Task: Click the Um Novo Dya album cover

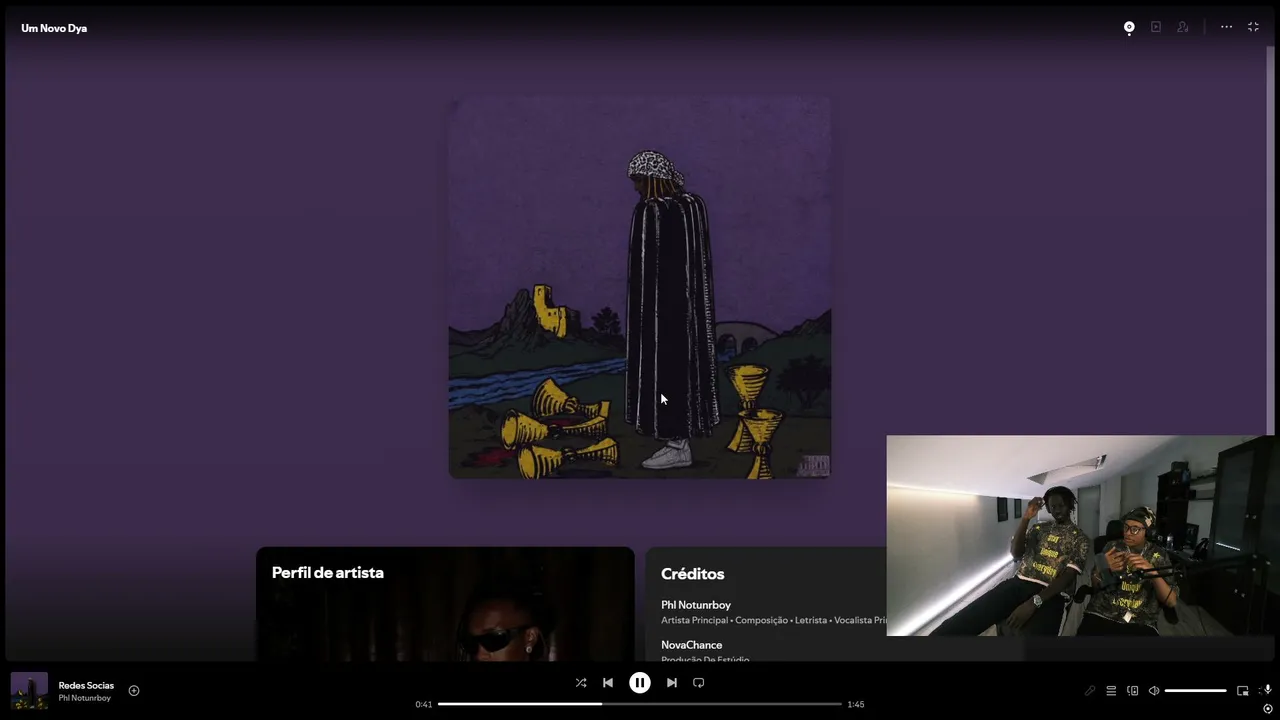Action: (x=640, y=287)
